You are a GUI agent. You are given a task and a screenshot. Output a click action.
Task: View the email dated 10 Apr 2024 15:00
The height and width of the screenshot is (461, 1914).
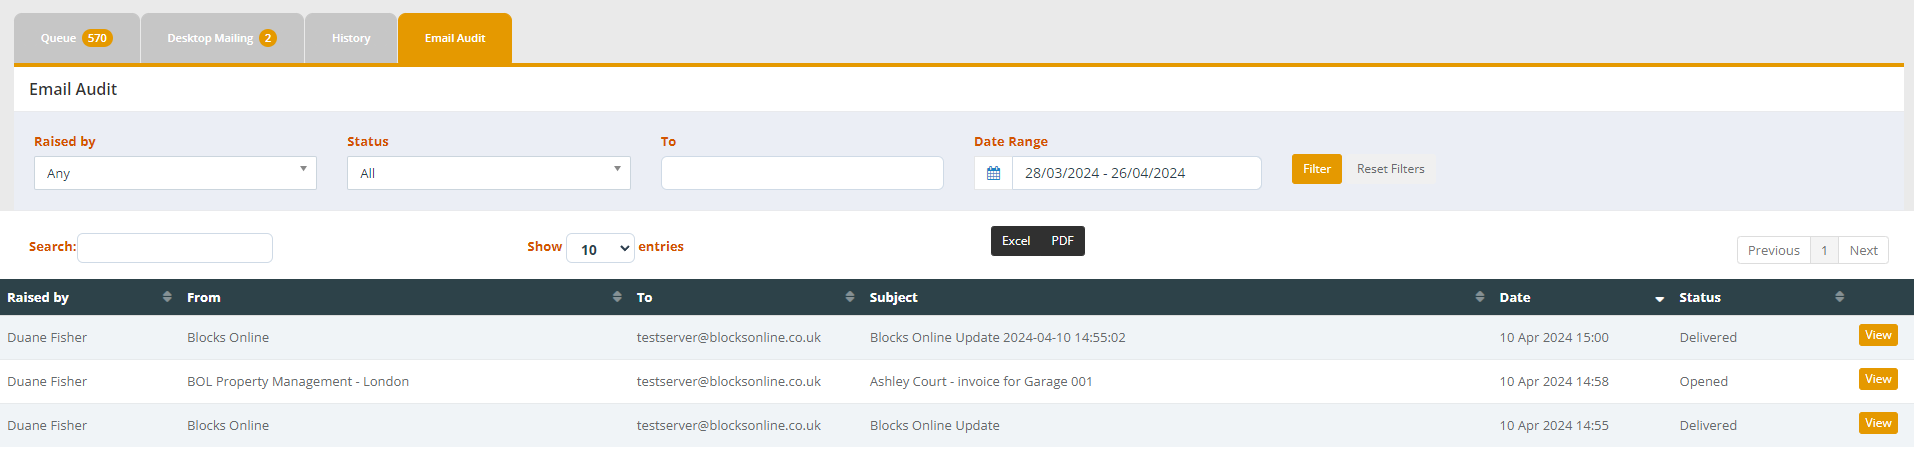(x=1878, y=335)
